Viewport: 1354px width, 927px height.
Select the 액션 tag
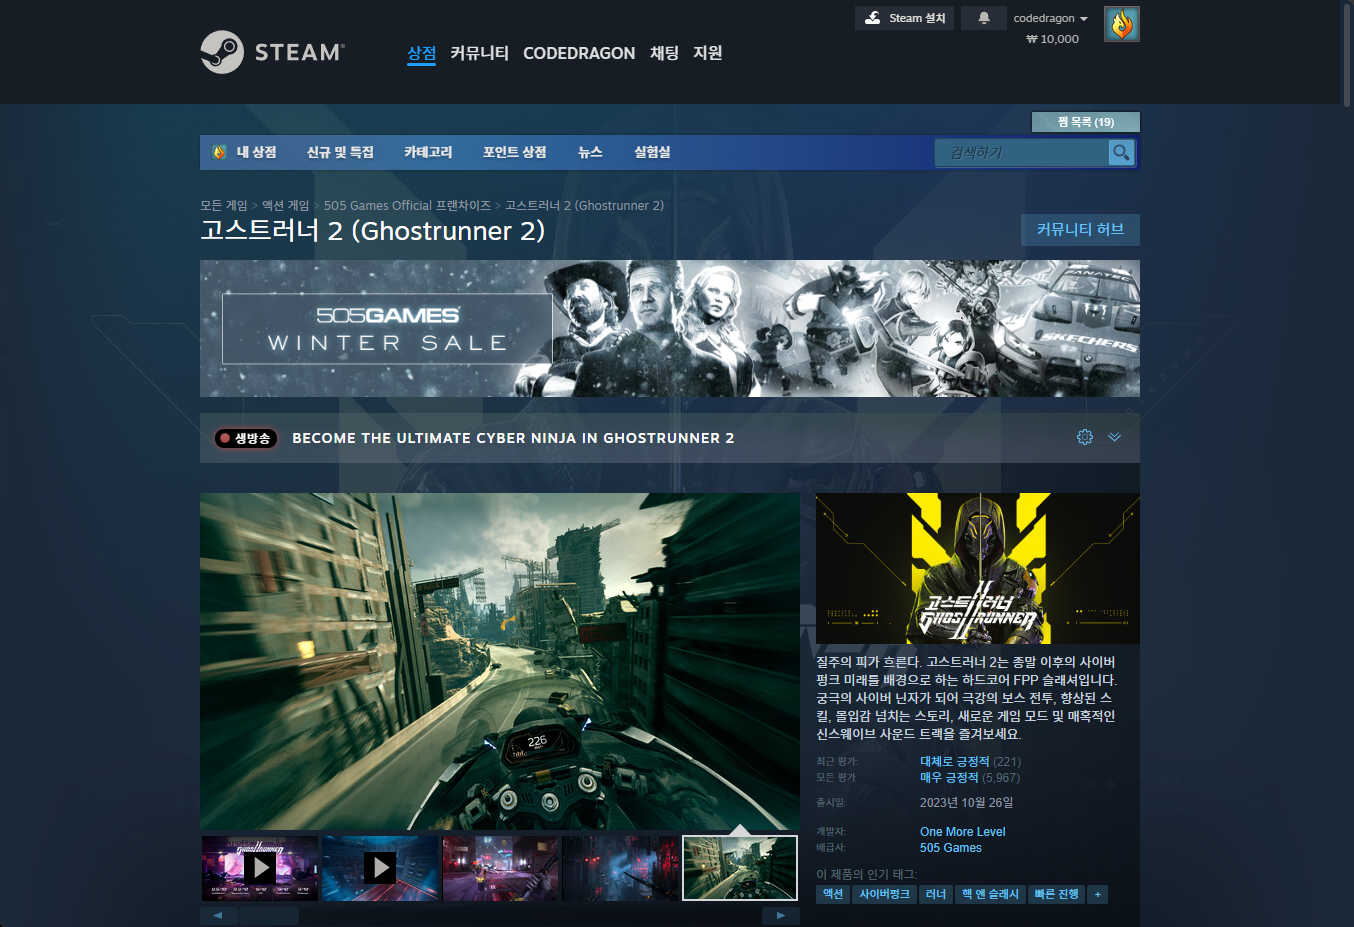(x=833, y=894)
